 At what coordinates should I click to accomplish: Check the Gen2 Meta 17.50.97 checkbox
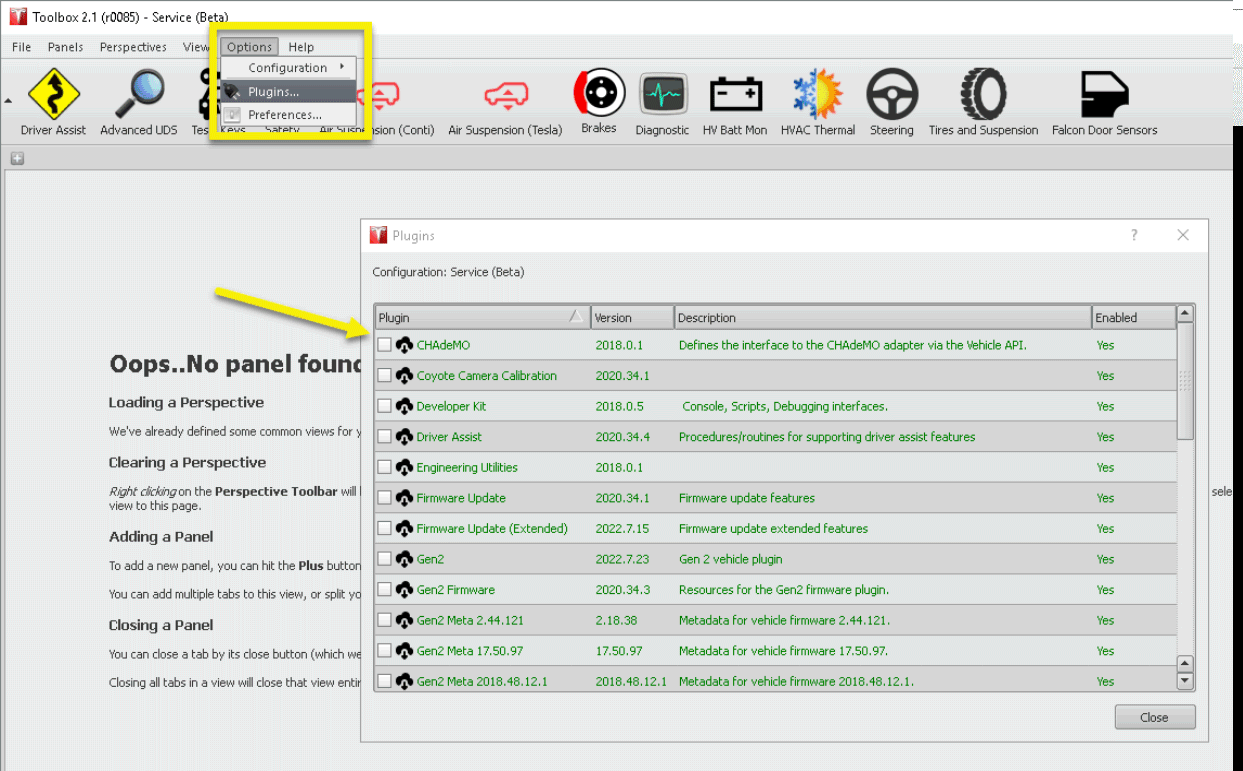coord(385,651)
